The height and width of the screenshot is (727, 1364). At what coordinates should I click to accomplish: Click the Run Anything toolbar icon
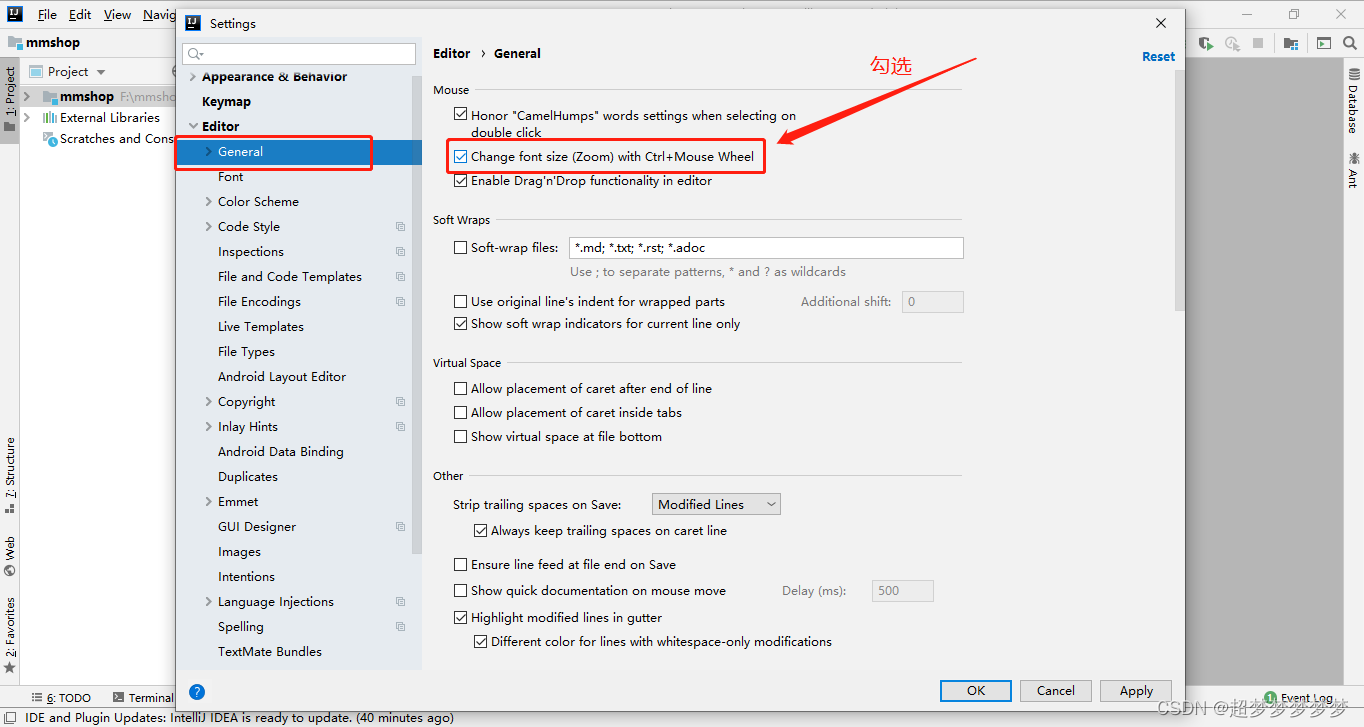click(x=1323, y=43)
